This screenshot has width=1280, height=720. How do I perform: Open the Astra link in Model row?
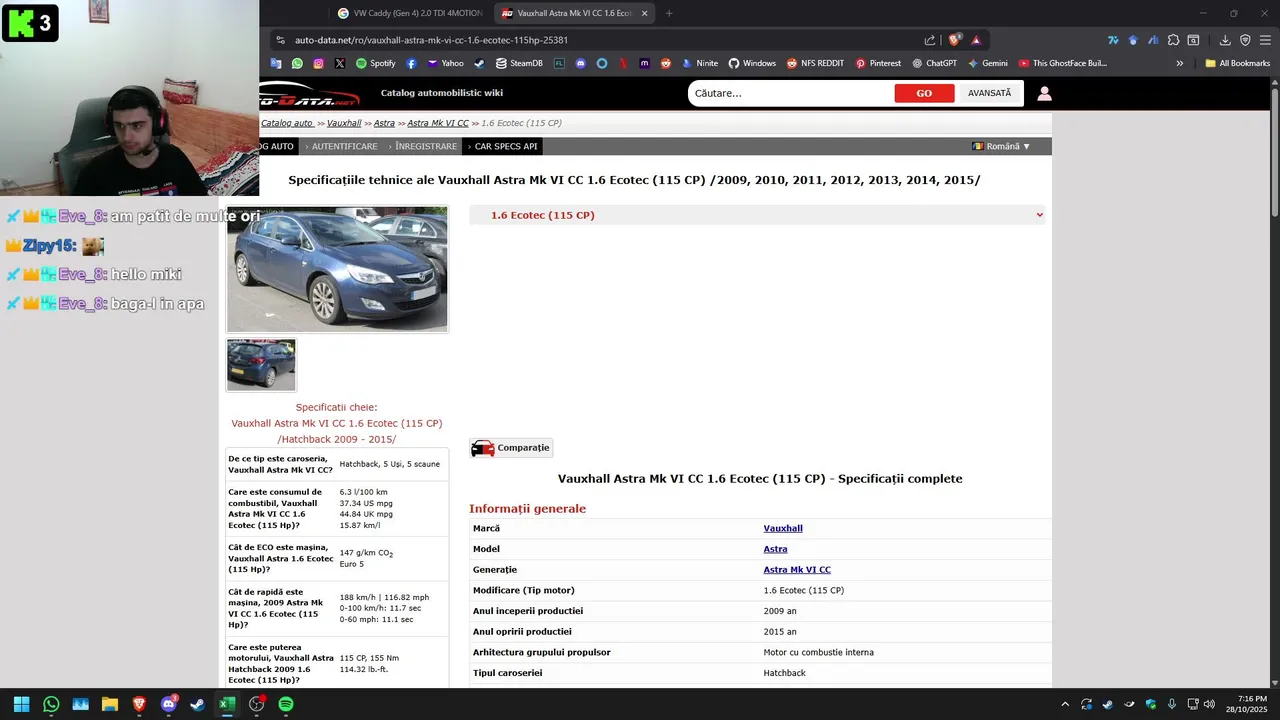click(775, 549)
